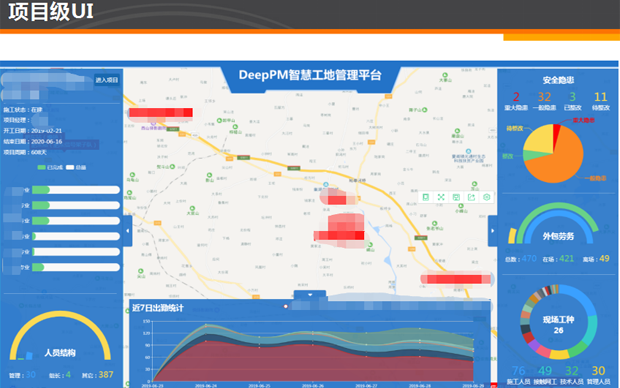Collapse the bottom attendance panel with down arrow

pyautogui.click(x=310, y=295)
